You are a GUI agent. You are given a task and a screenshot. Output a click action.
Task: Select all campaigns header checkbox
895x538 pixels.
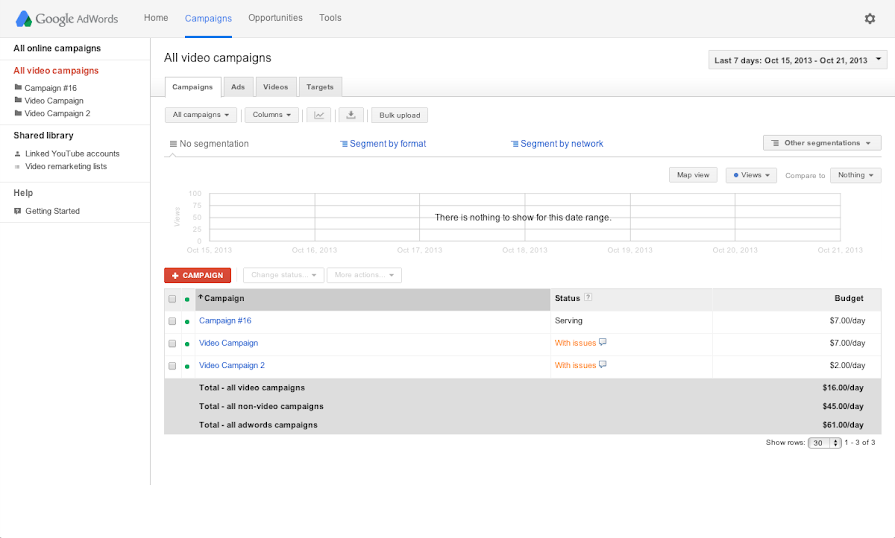click(x=172, y=299)
